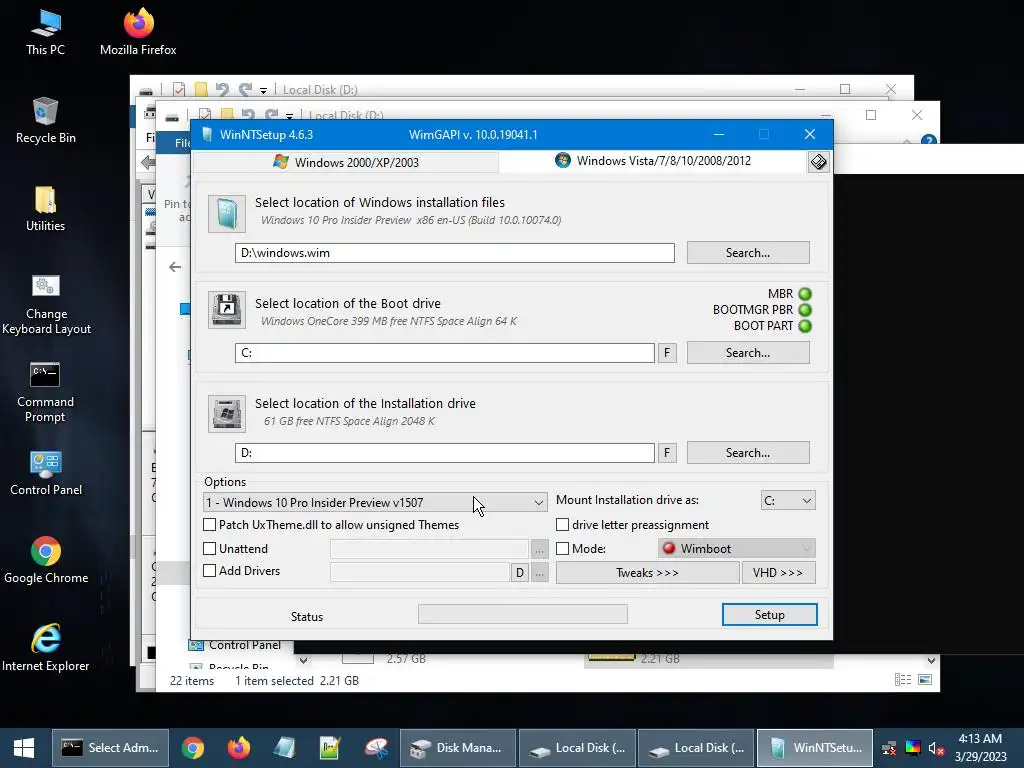Click the Boot drive C: path field
The height and width of the screenshot is (768, 1024).
click(445, 353)
